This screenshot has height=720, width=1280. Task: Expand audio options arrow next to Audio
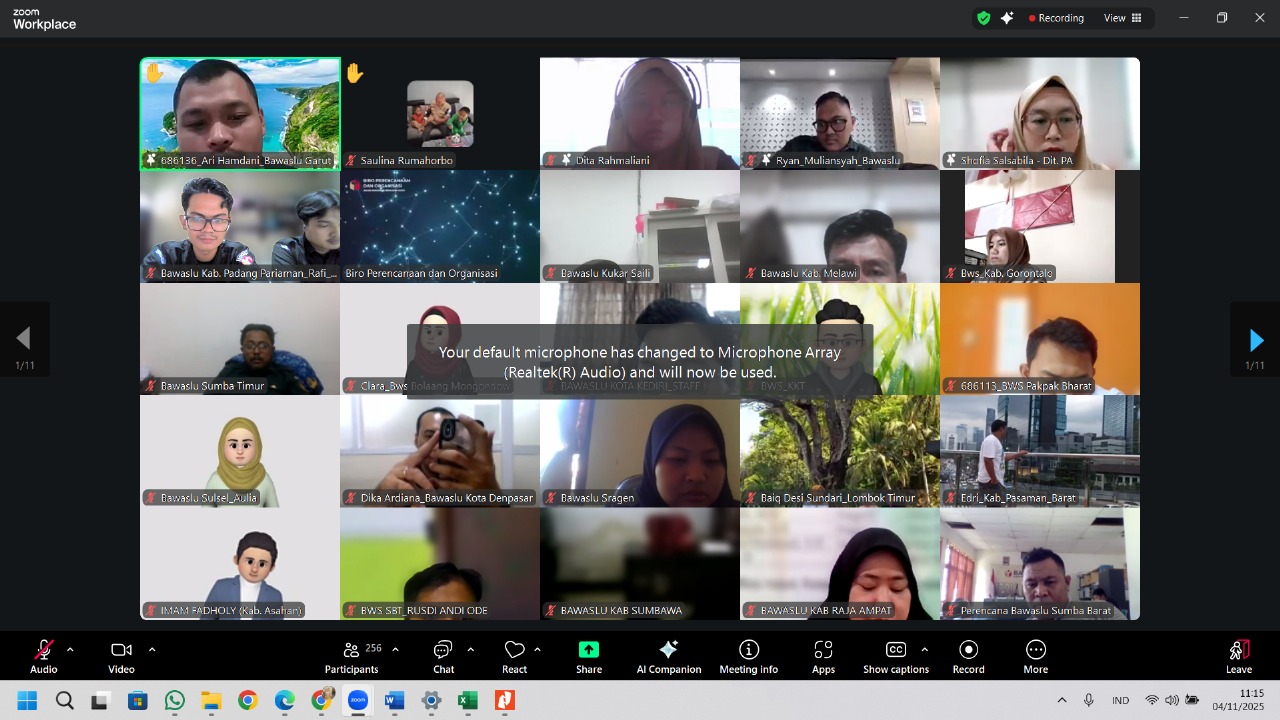(x=70, y=650)
